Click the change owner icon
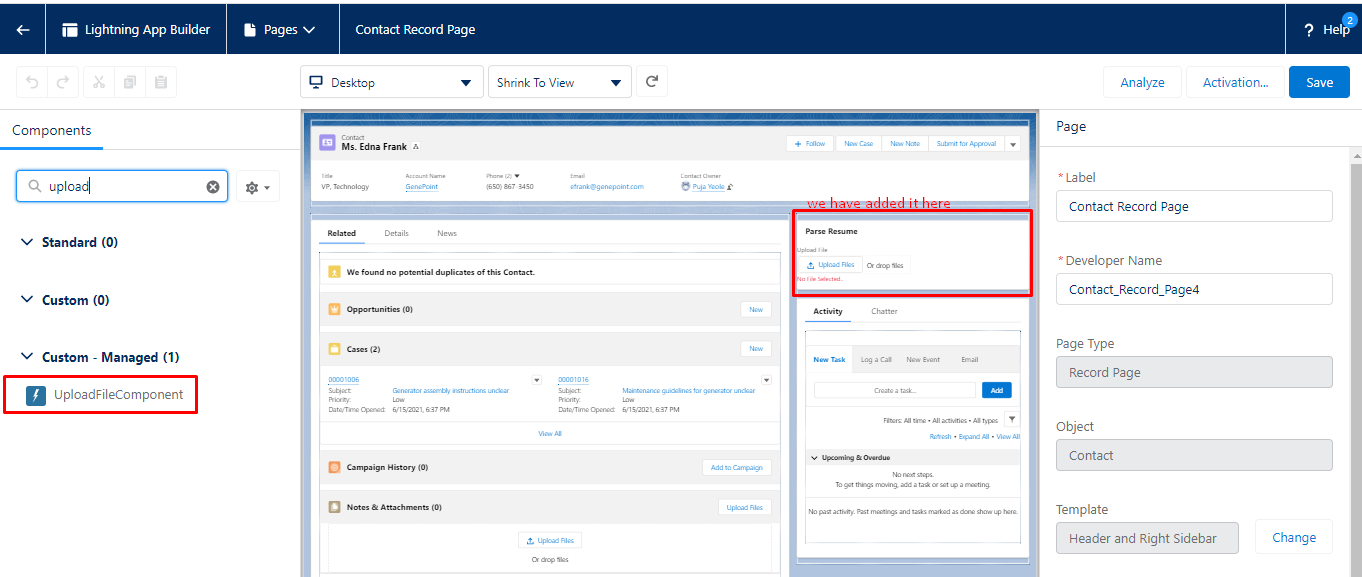Image resolution: width=1362 pixels, height=577 pixels. (731, 186)
